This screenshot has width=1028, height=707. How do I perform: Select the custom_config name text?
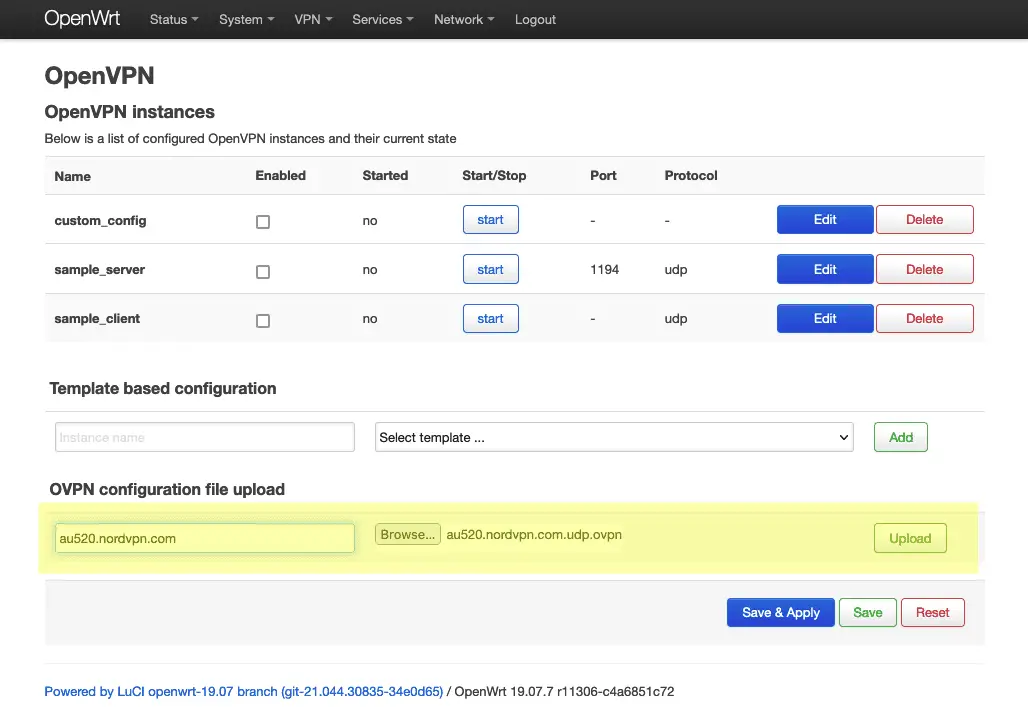coord(100,220)
